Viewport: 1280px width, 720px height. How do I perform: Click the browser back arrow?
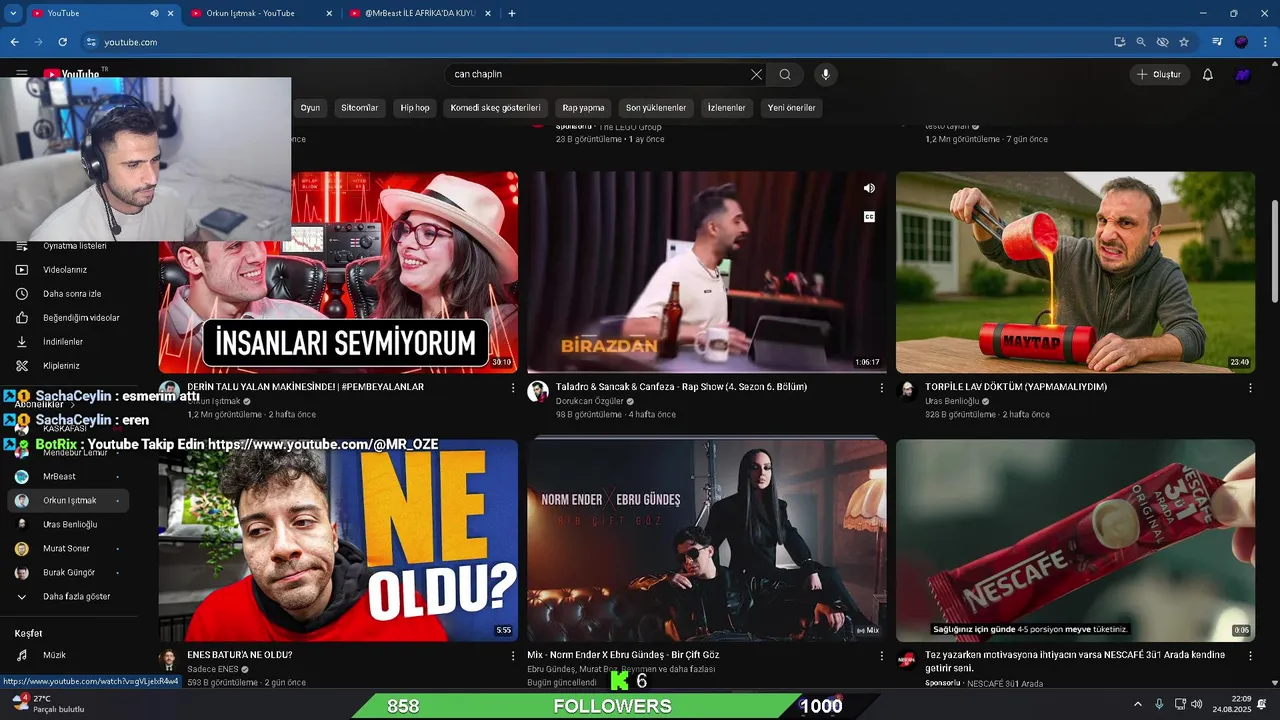pyautogui.click(x=14, y=42)
